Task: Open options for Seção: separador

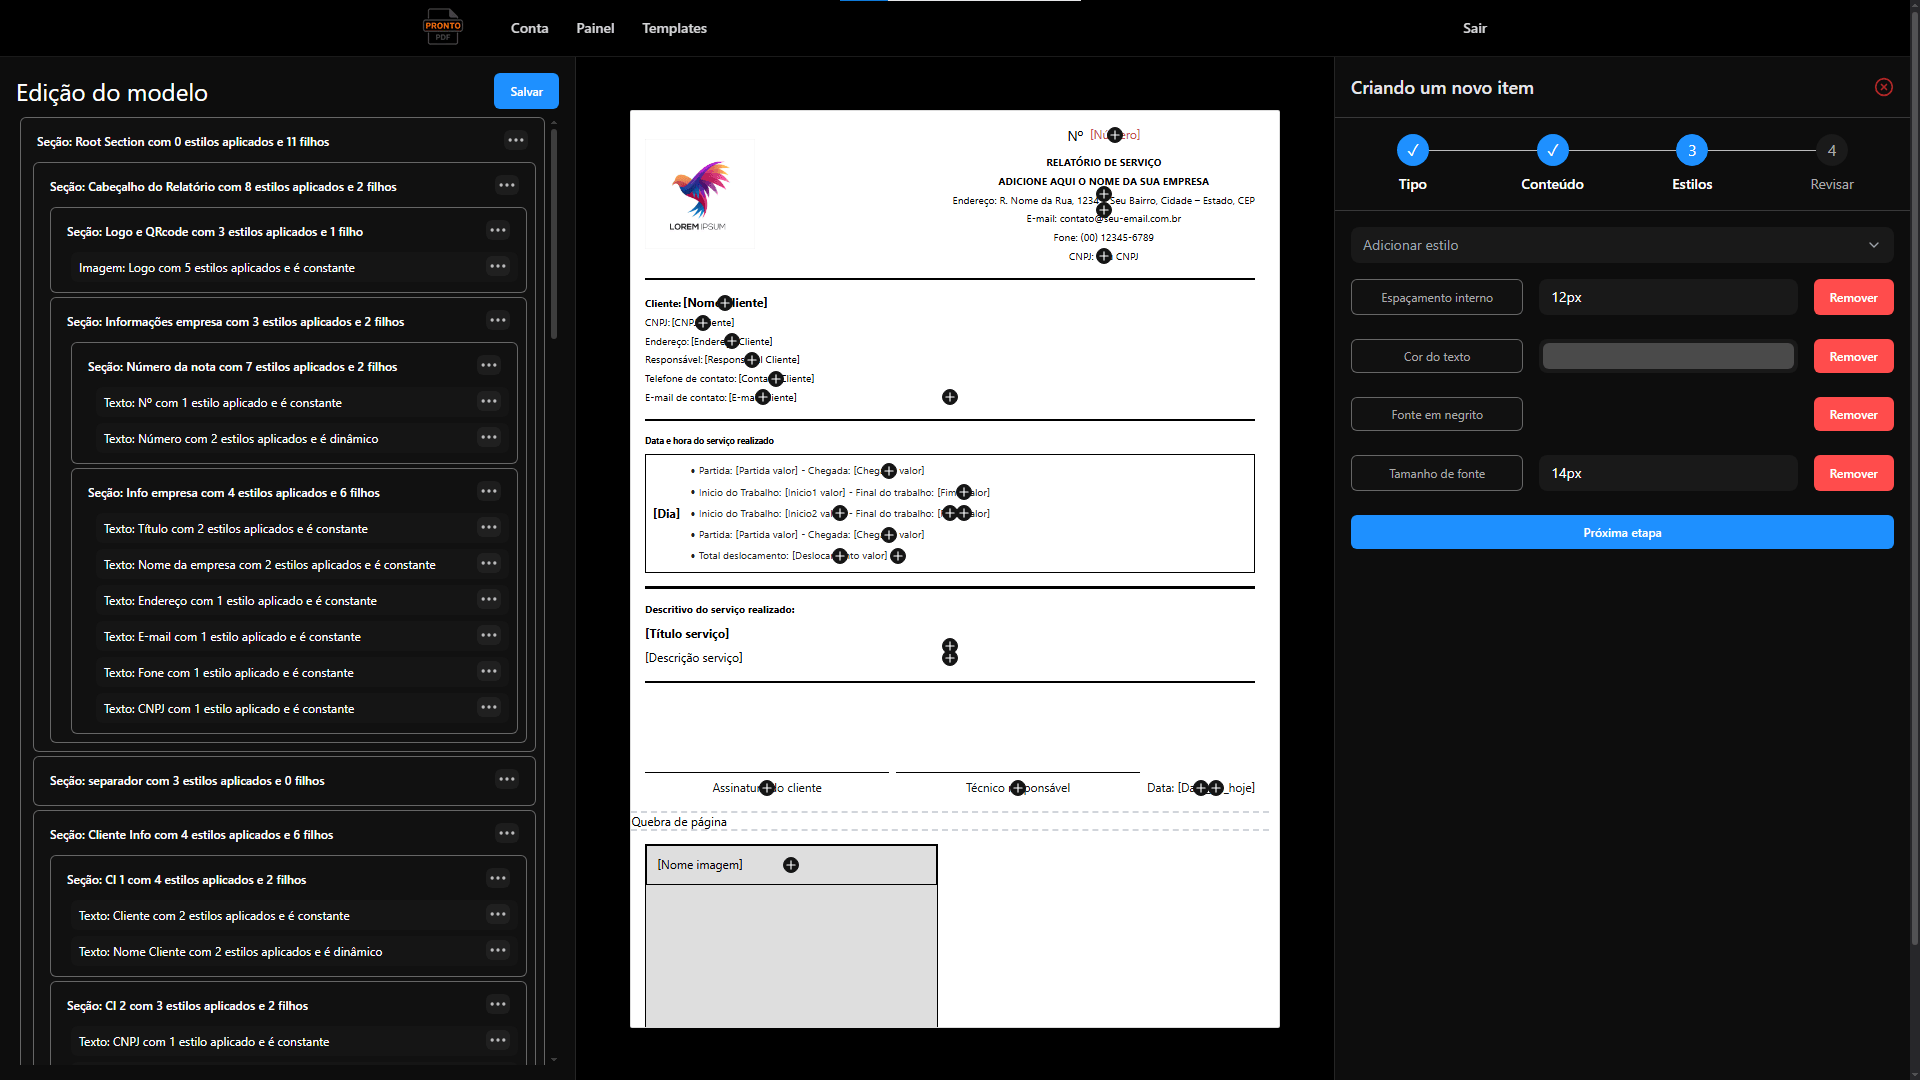Action: pyautogui.click(x=507, y=779)
